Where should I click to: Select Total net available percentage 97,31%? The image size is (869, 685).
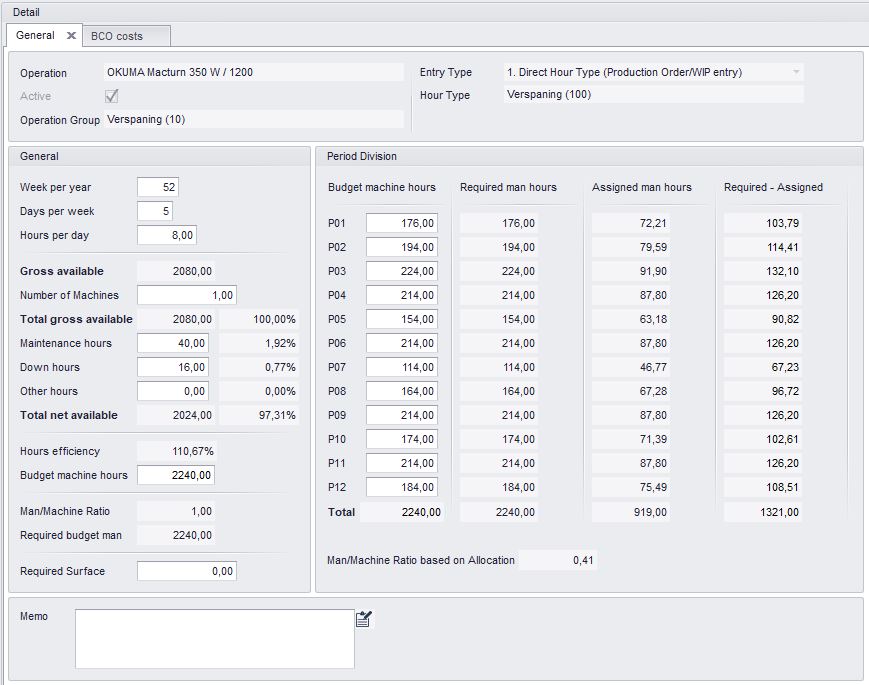(259, 415)
